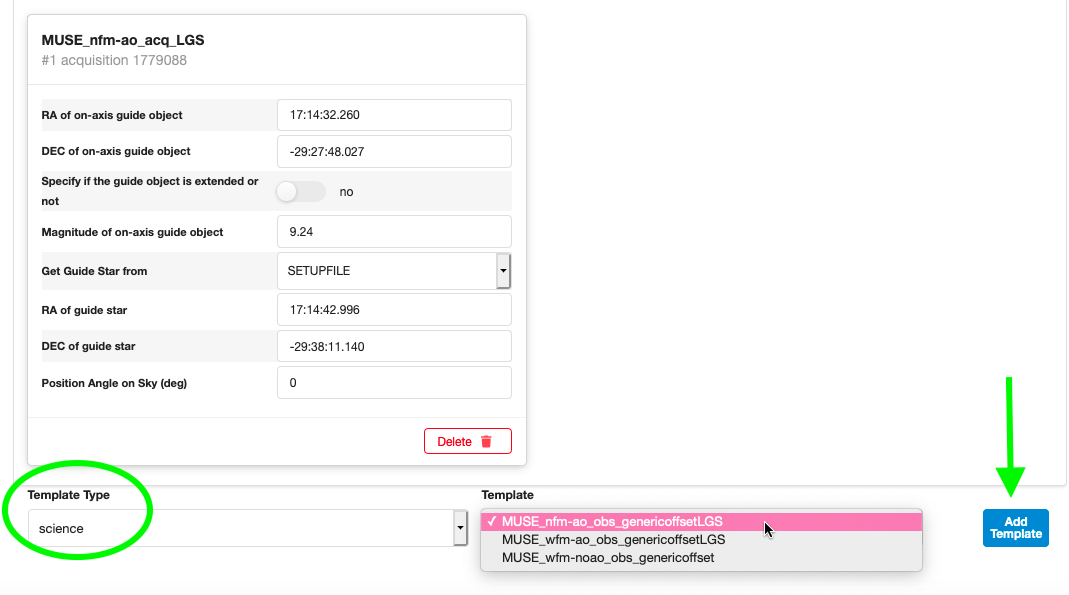Screen dimensions: 1069x595
Task: Click the trash icon on Delete button
Action: 486,442
